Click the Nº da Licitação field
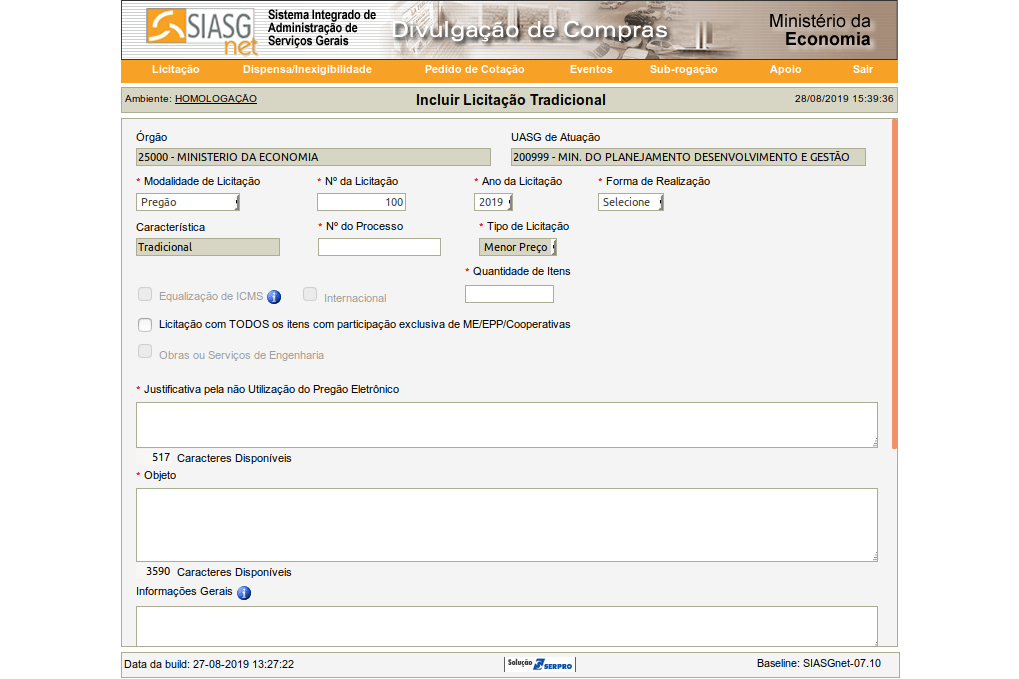 (361, 202)
